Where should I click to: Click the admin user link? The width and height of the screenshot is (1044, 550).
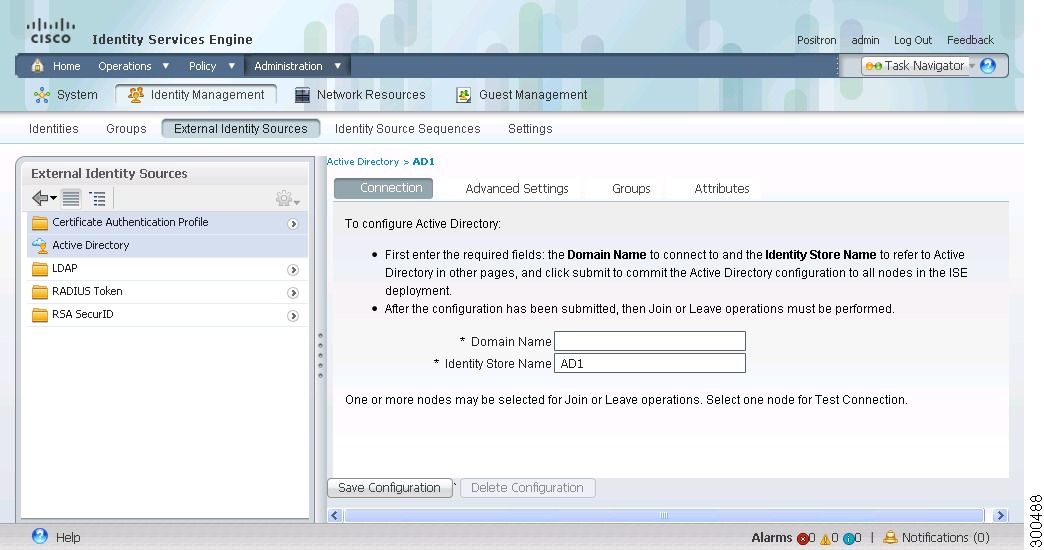[865, 40]
